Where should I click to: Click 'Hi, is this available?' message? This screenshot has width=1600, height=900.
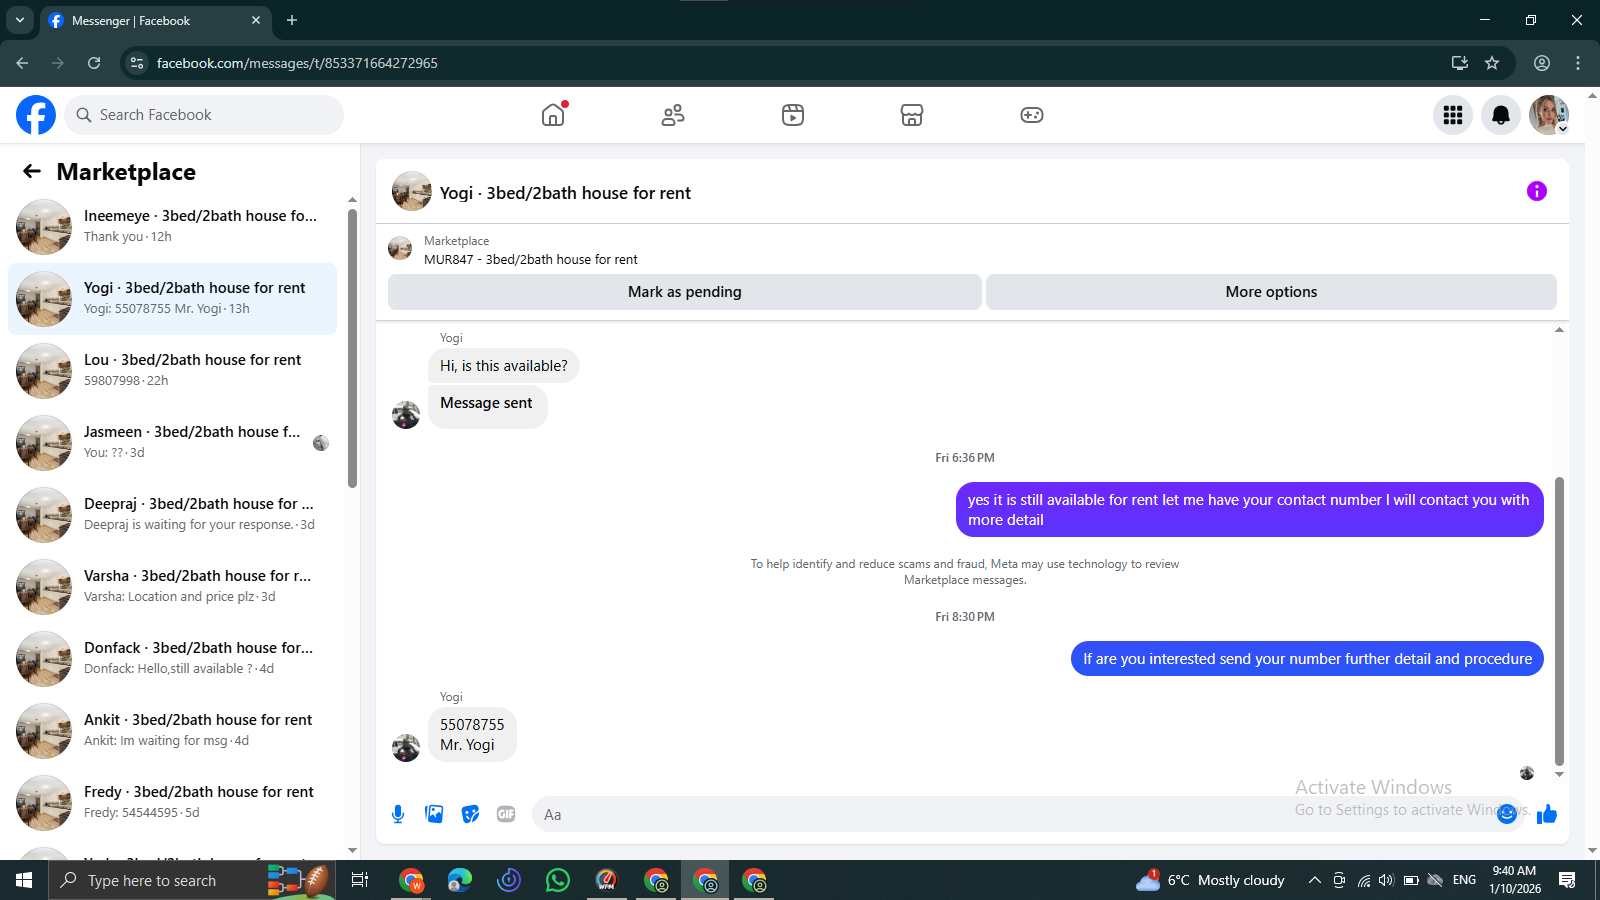click(x=503, y=366)
